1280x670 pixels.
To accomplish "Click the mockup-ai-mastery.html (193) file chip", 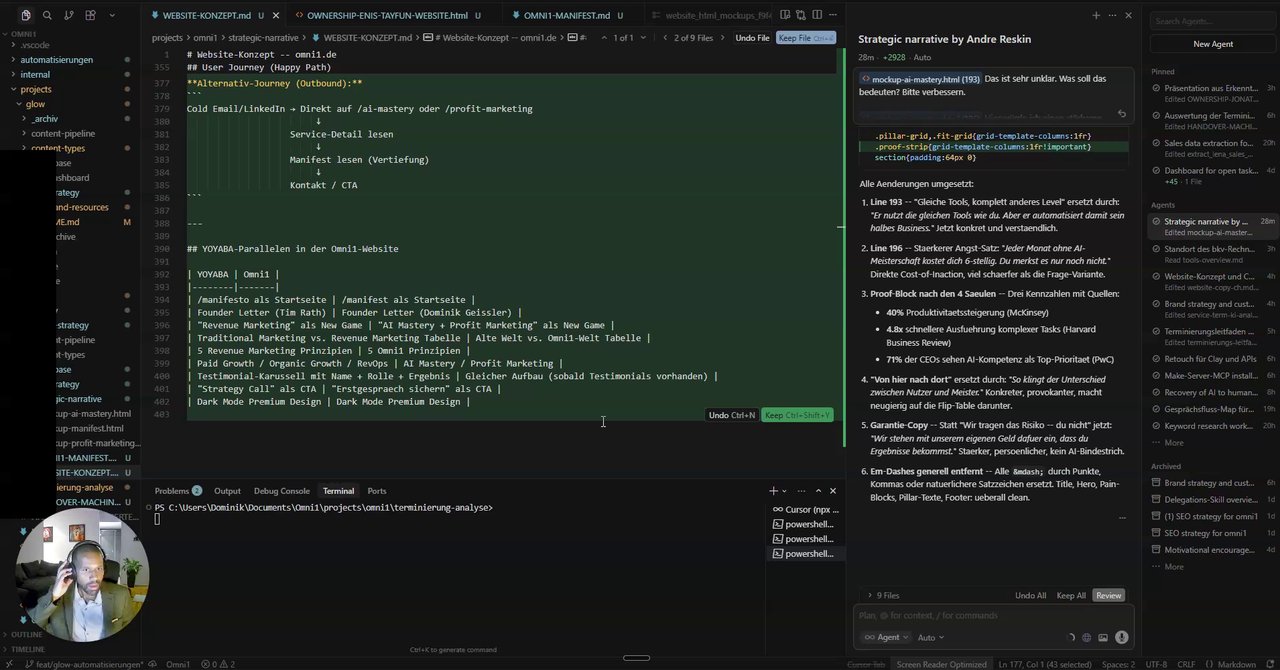I will point(920,79).
